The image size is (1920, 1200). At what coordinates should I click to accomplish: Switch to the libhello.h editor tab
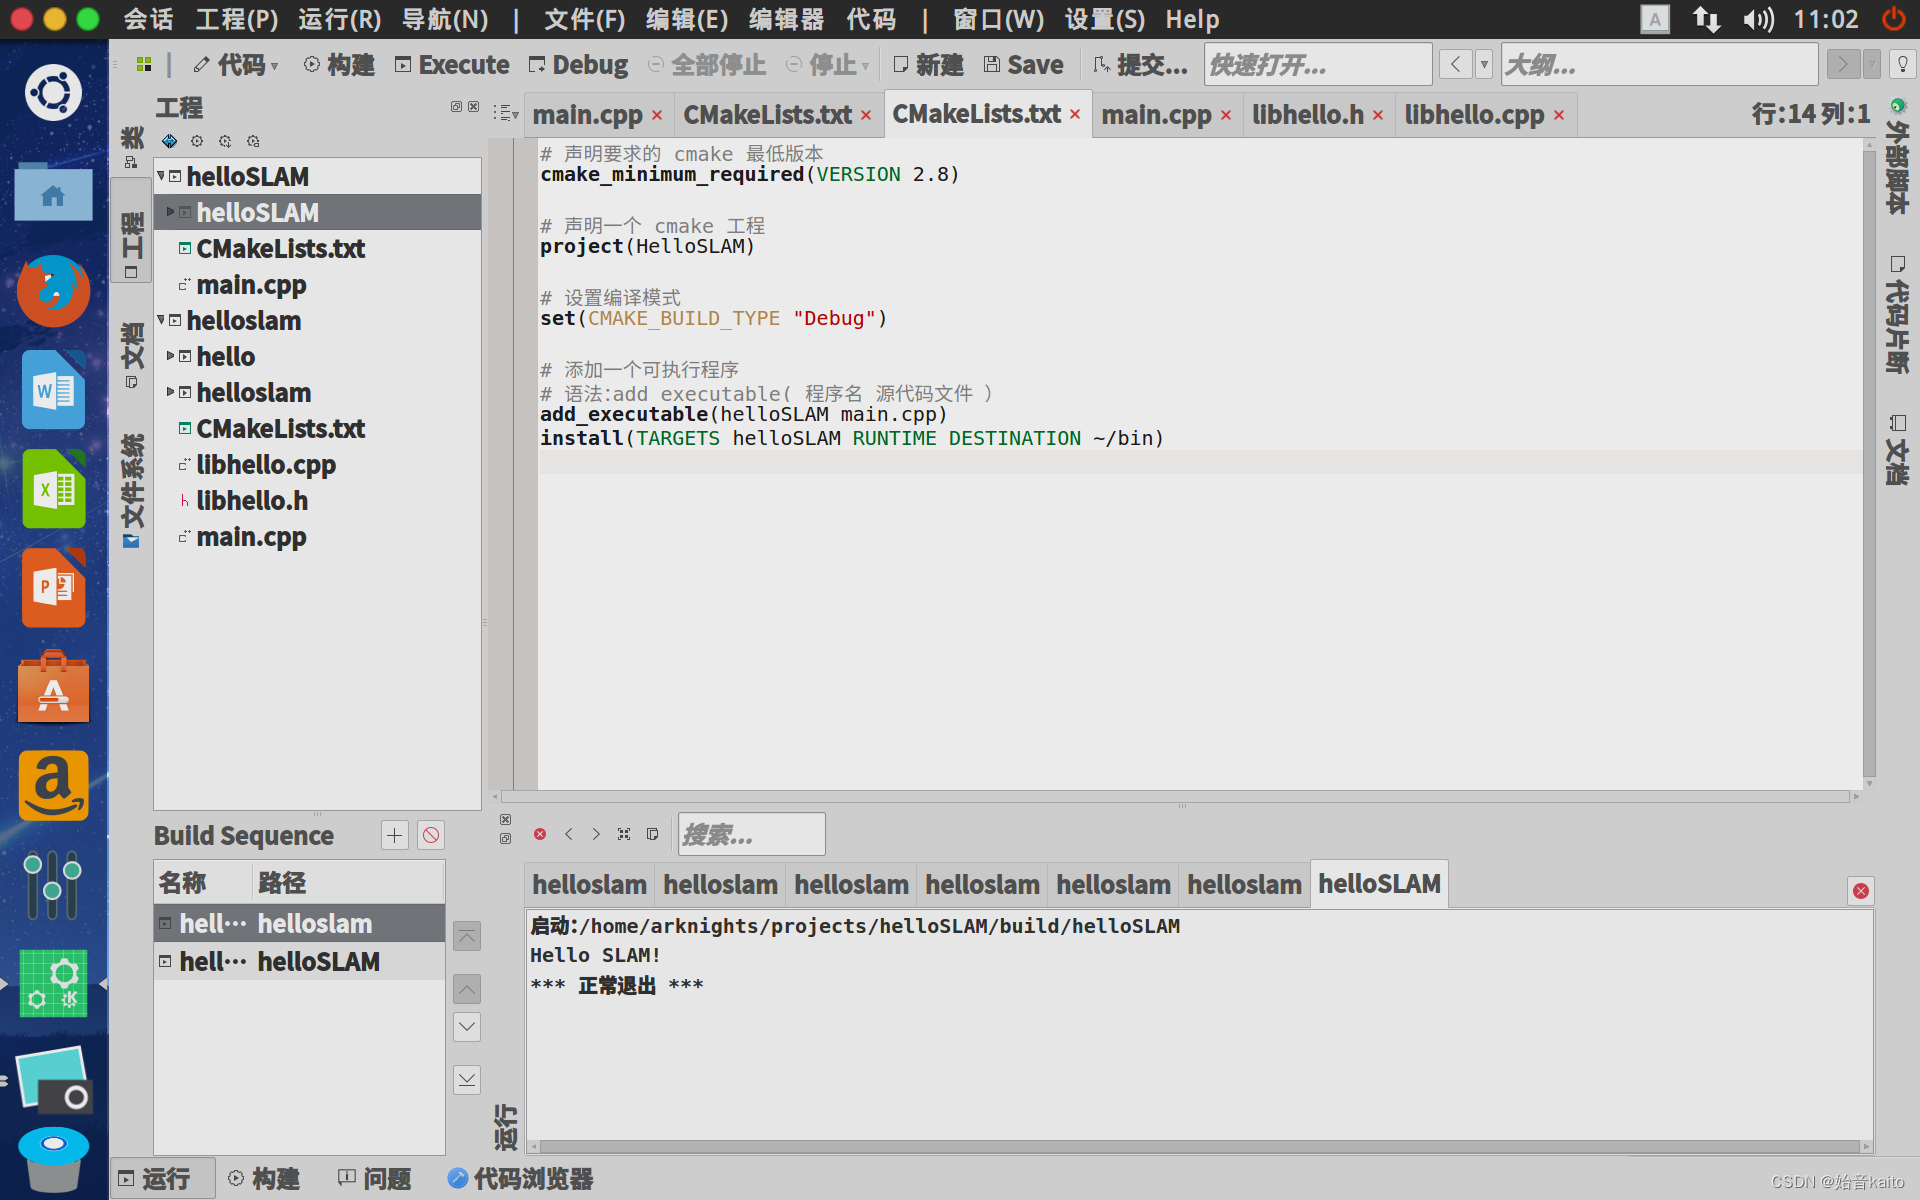pos(1307,115)
